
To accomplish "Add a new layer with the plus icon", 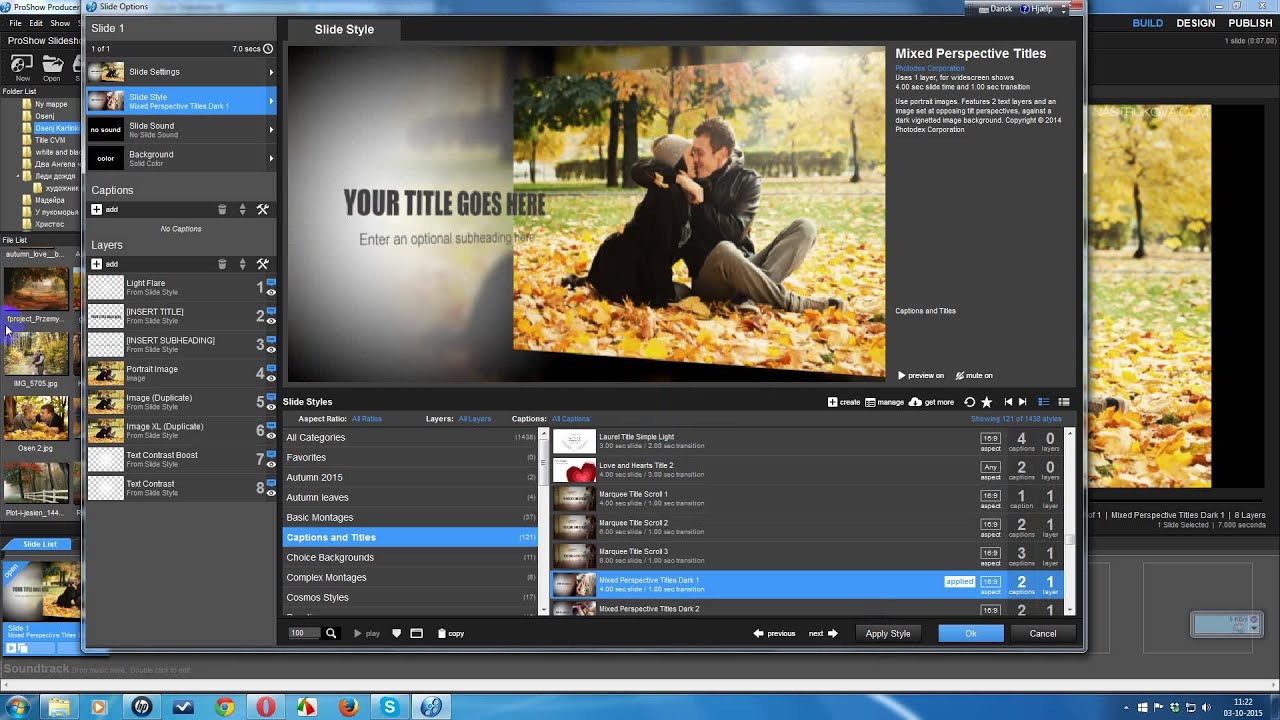I will click(97, 264).
